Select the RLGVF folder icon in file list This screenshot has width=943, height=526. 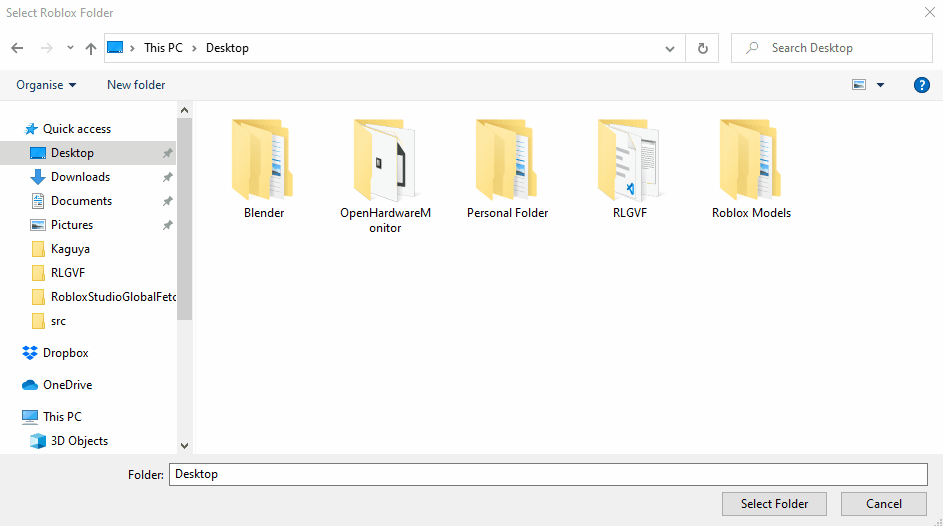click(629, 160)
